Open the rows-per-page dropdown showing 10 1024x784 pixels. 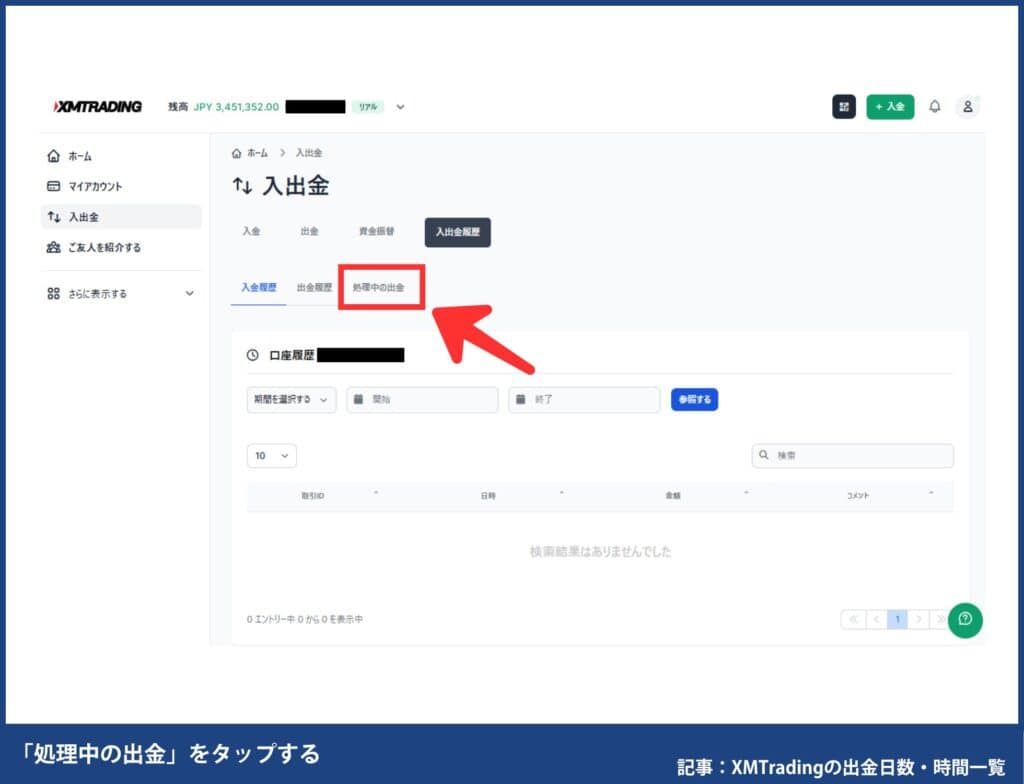(x=272, y=455)
